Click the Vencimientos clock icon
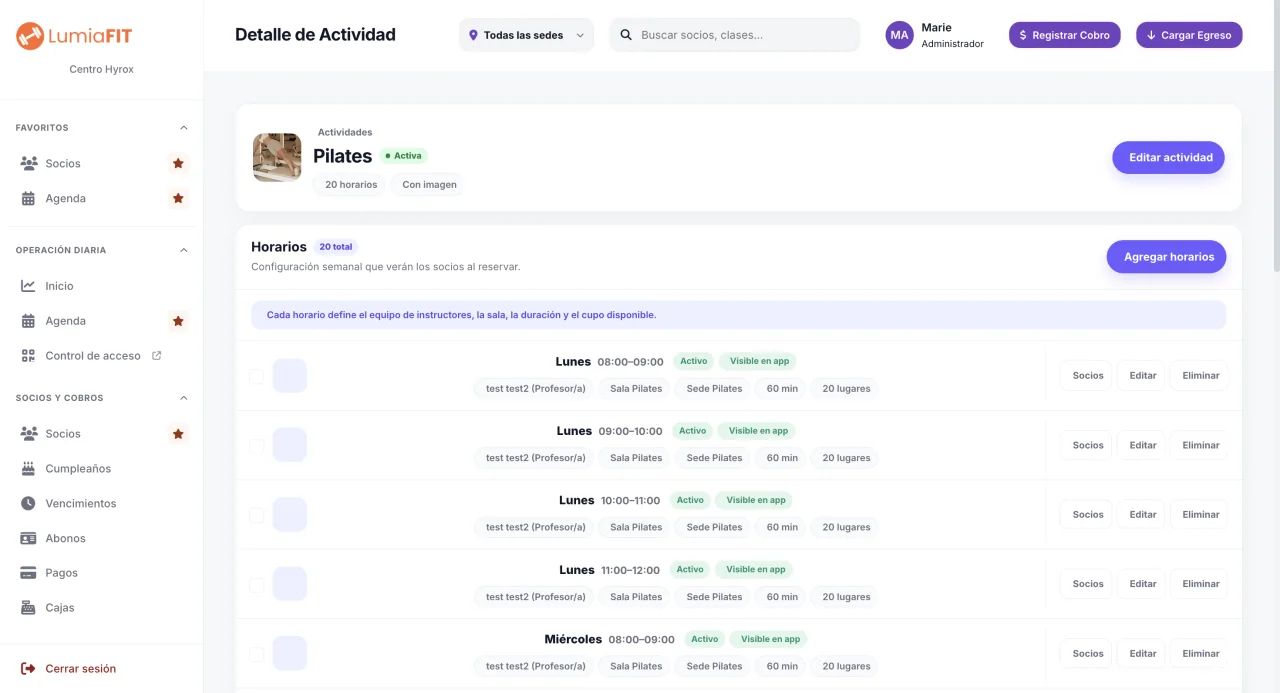This screenshot has width=1280, height=693. tap(28, 503)
